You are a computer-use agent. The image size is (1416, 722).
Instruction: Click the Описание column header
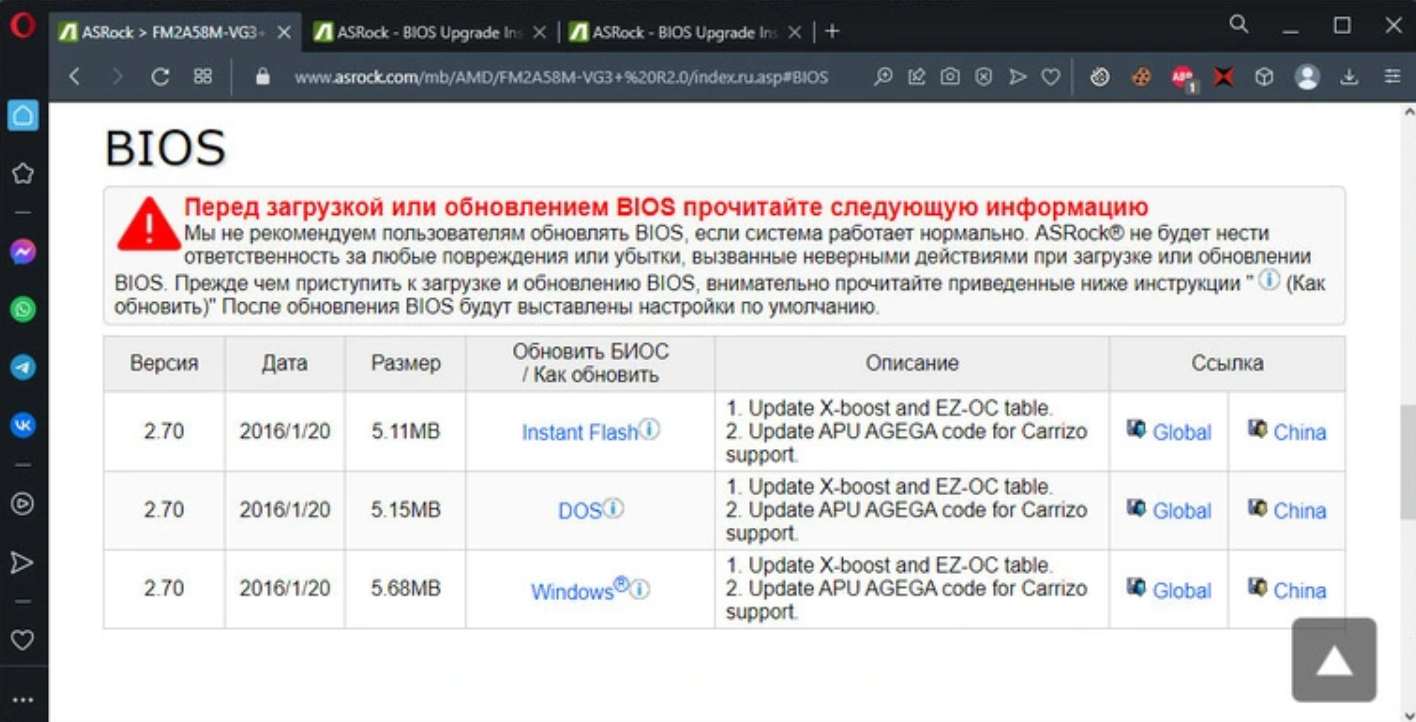tap(912, 364)
